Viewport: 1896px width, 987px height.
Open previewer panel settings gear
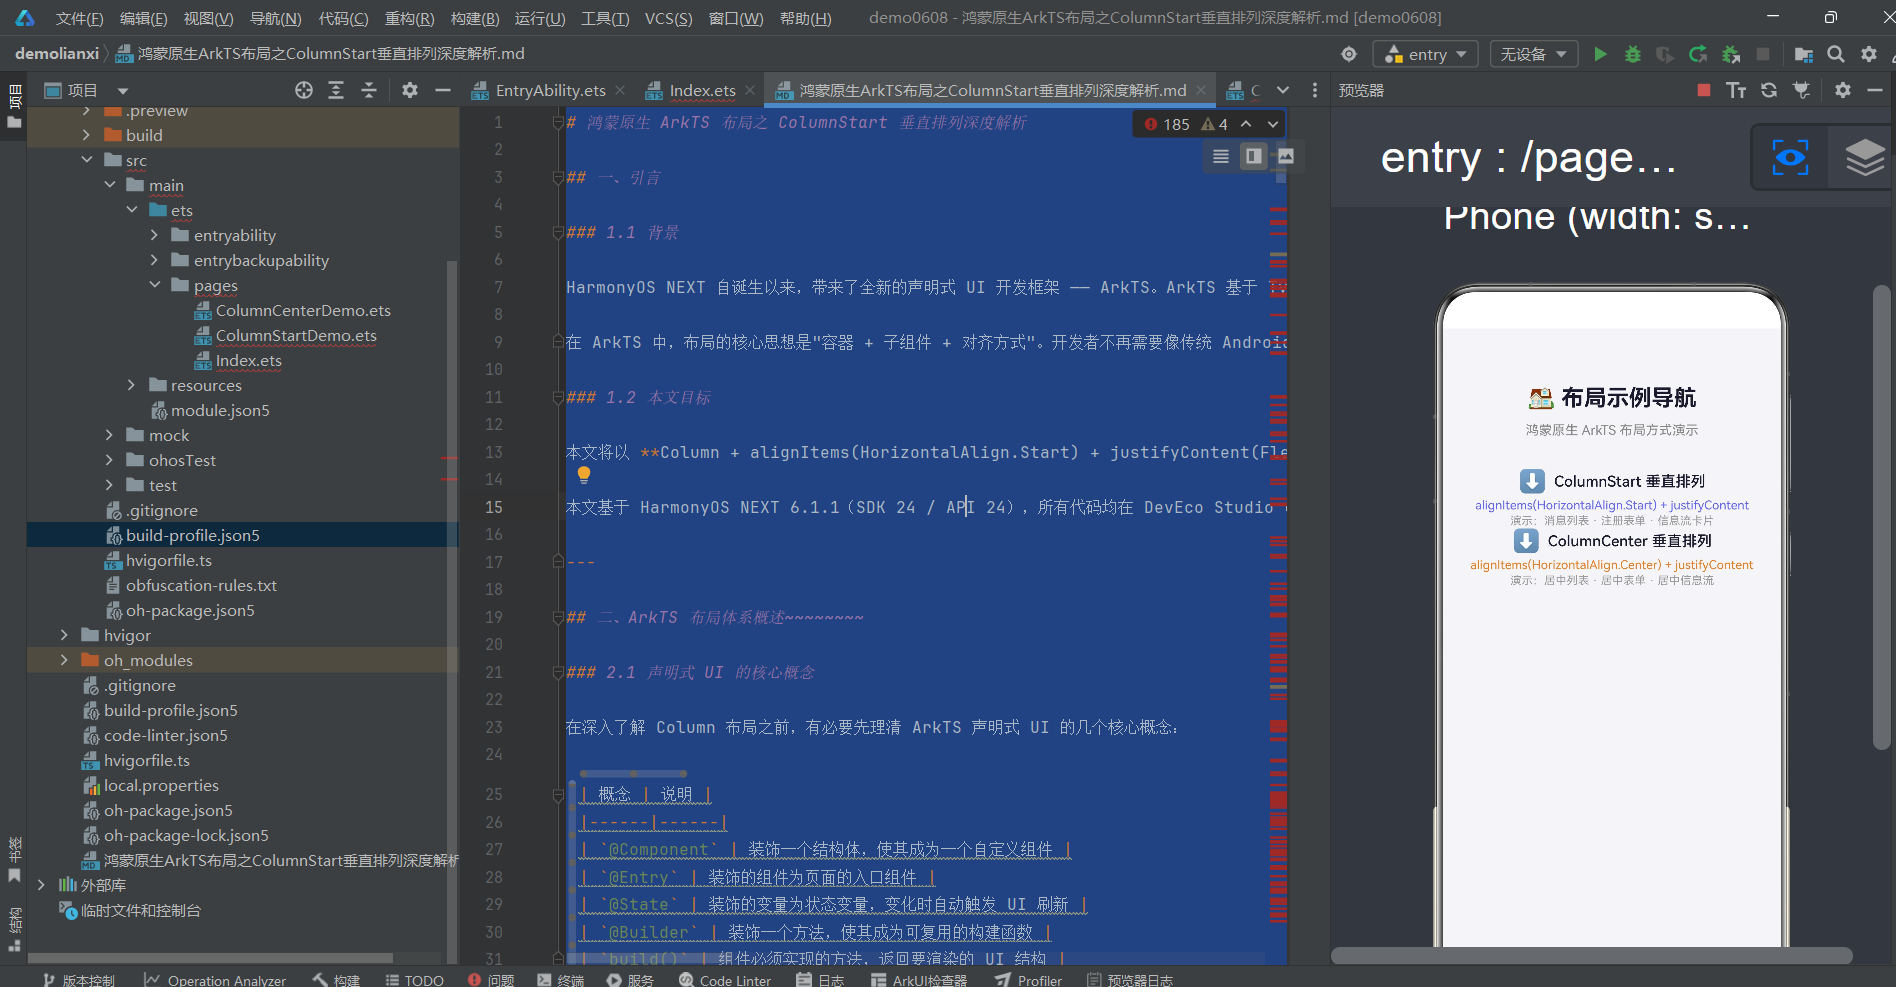1843,90
